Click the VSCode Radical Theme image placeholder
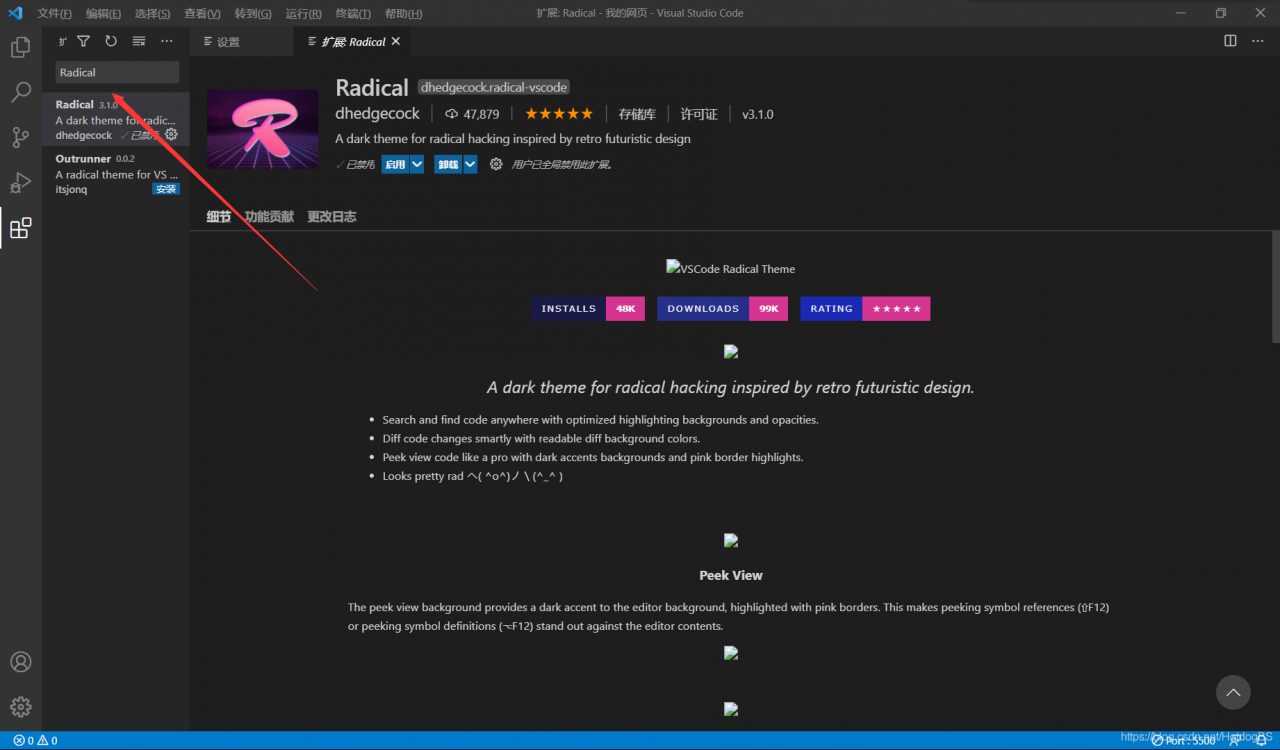Image resolution: width=1280 pixels, height=750 pixels. click(x=731, y=268)
